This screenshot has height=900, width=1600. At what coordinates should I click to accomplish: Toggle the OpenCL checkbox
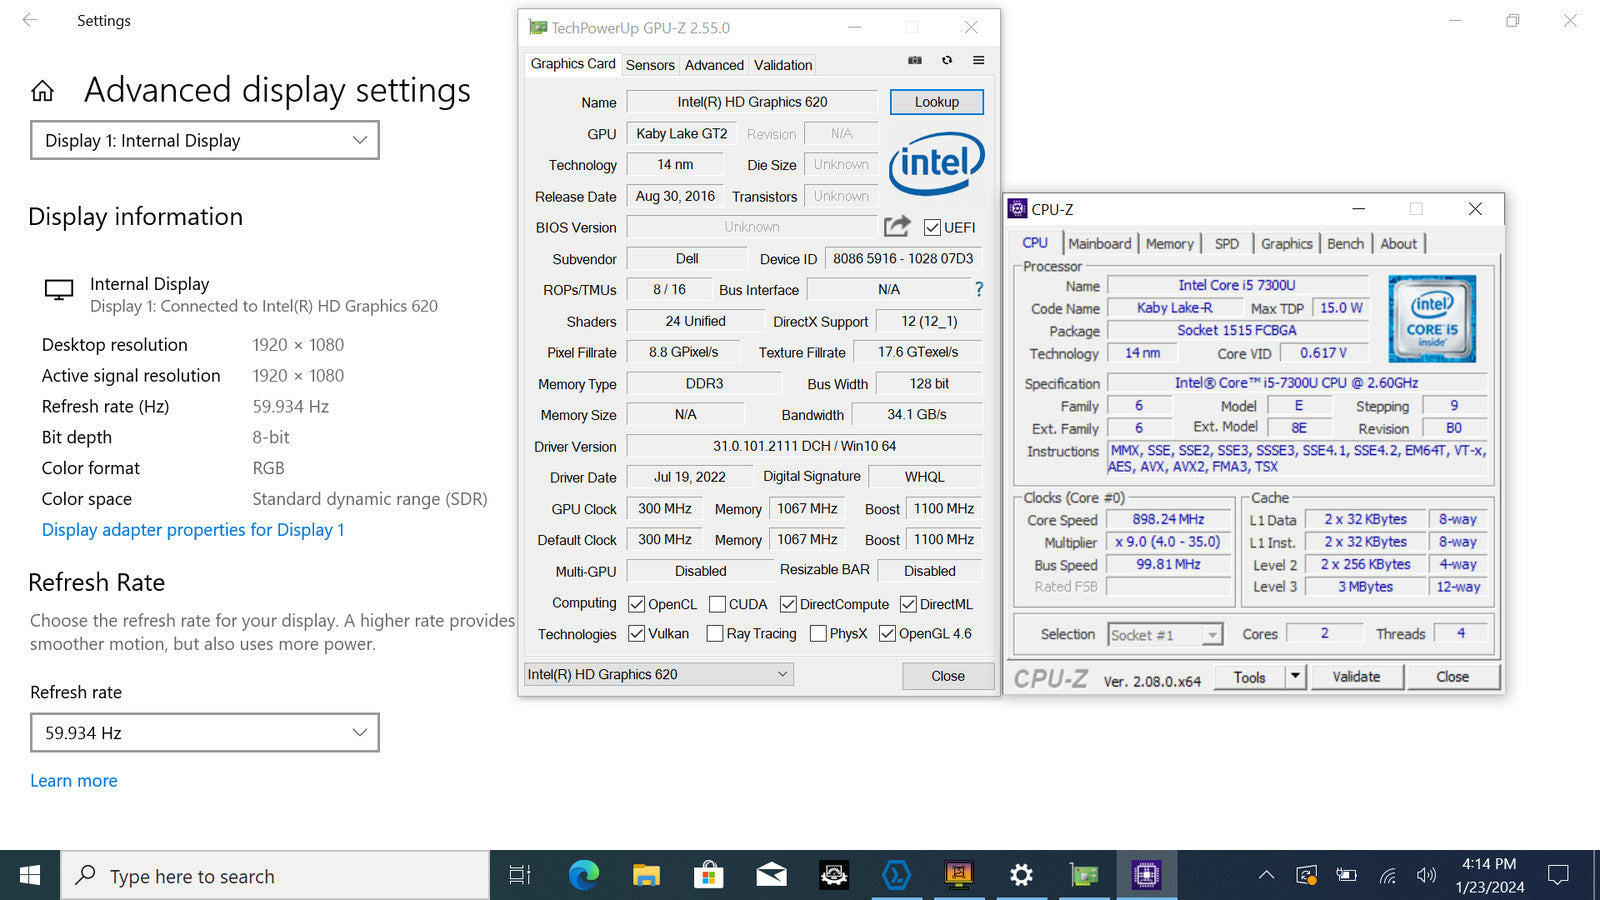pos(636,604)
